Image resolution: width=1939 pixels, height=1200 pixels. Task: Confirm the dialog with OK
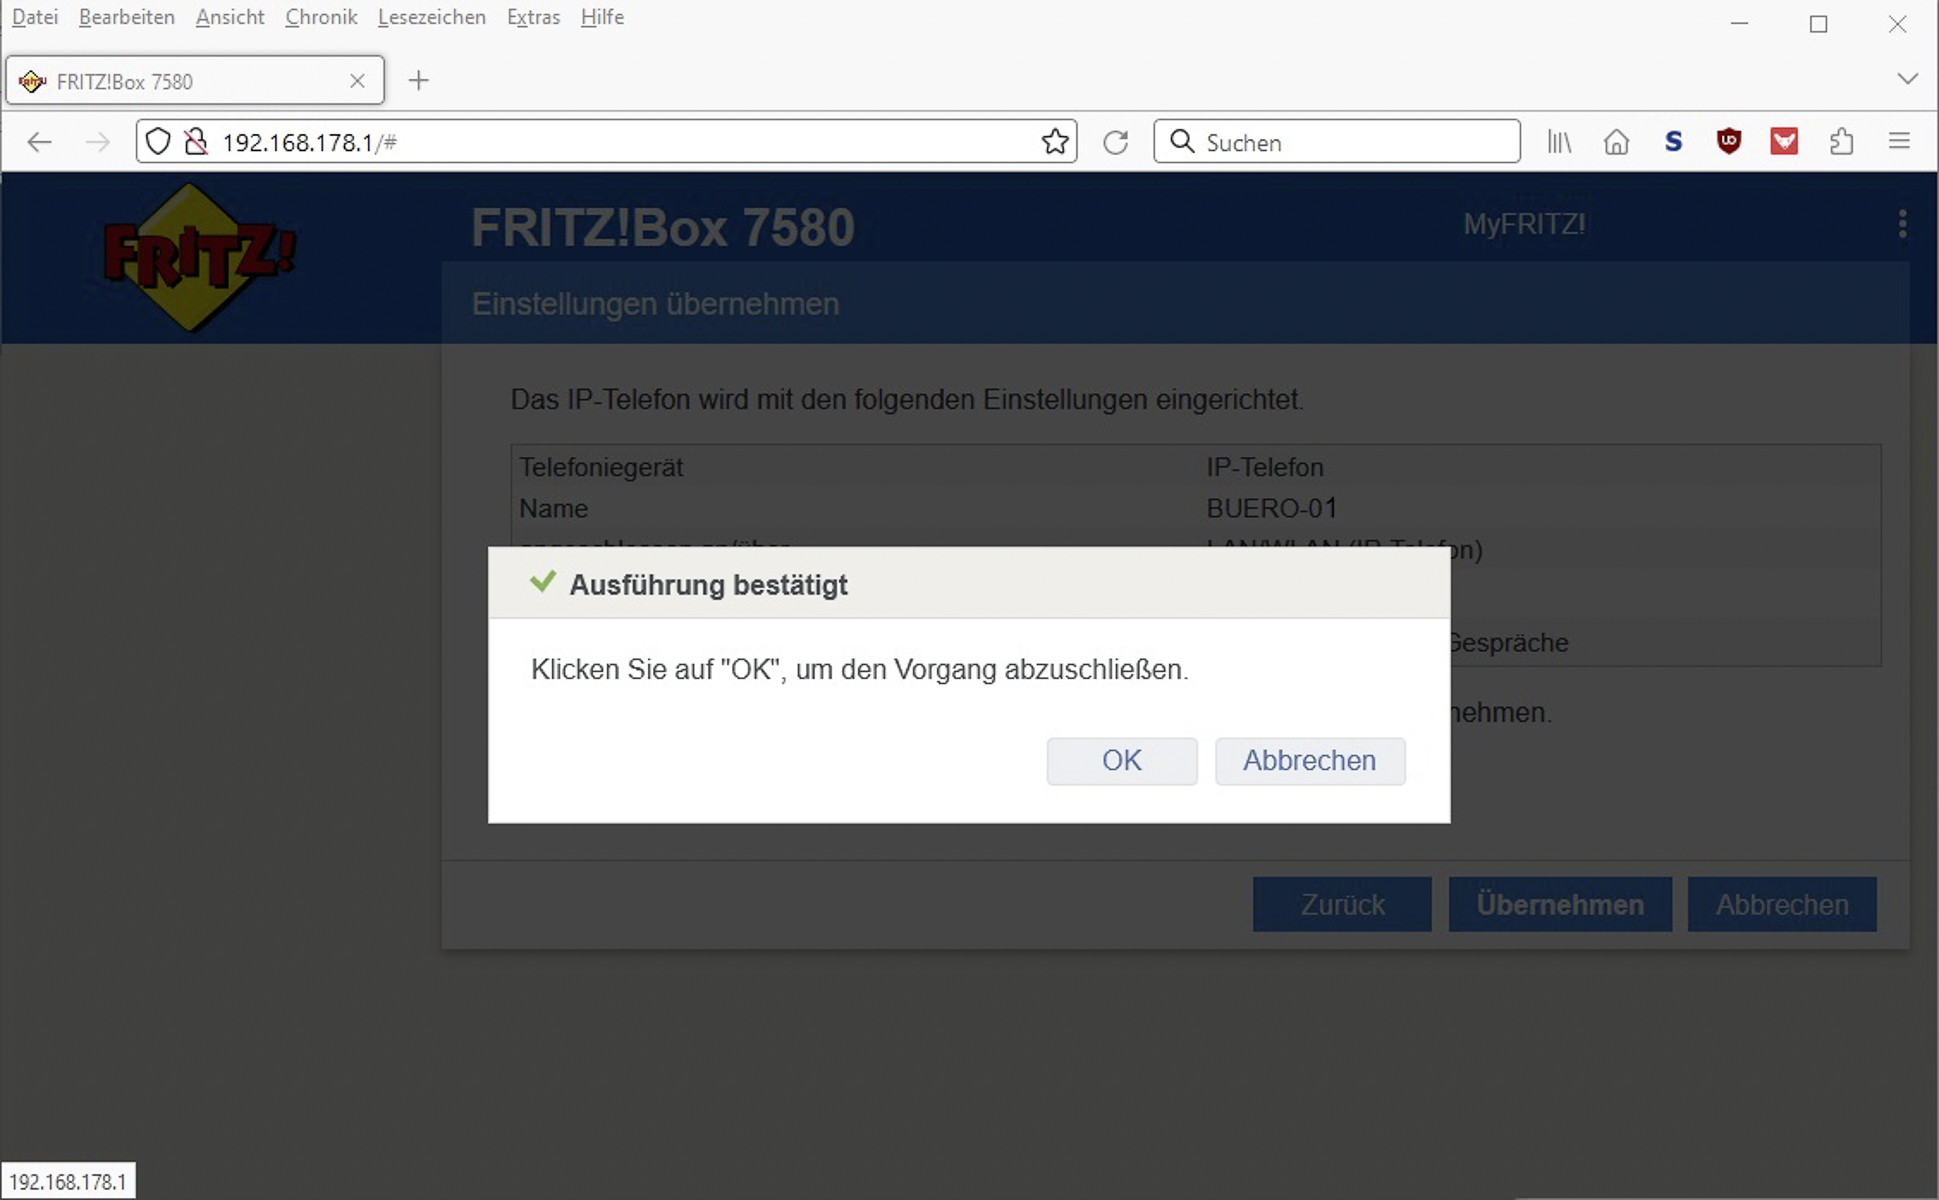[1121, 761]
